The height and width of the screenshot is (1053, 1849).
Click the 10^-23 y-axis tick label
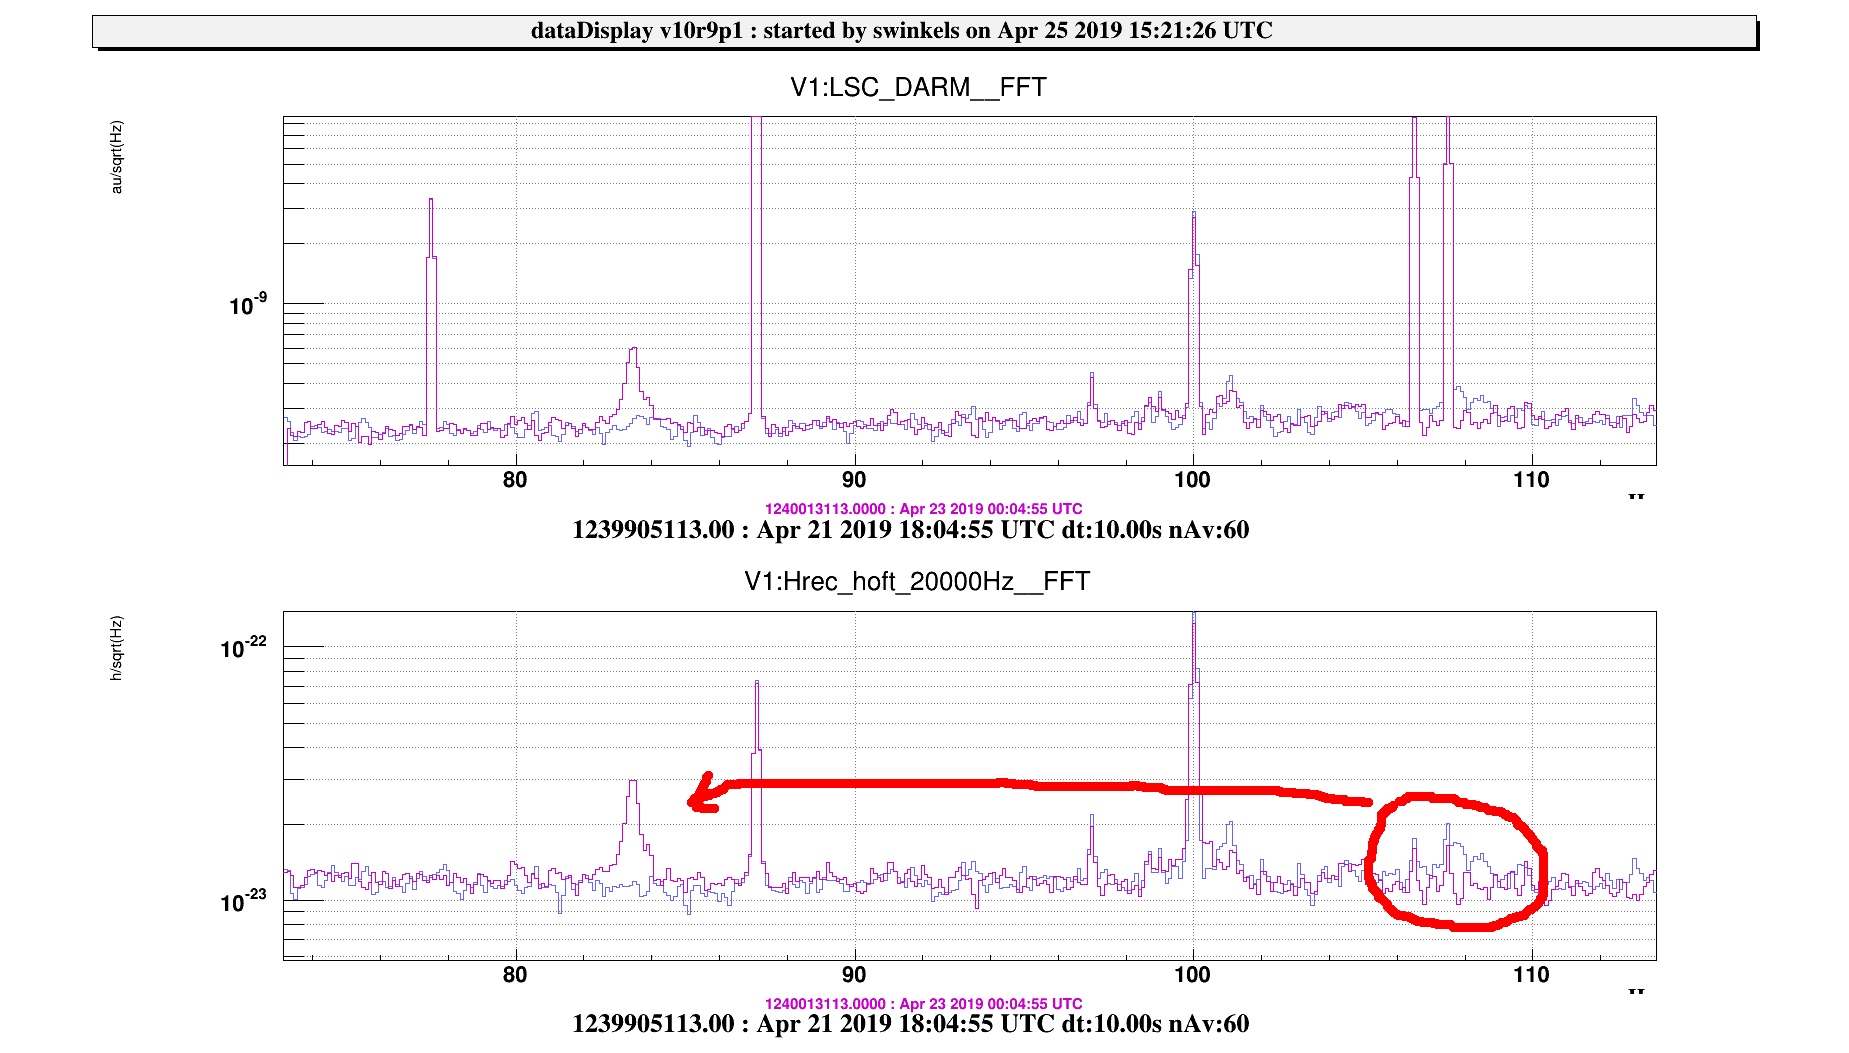click(244, 902)
